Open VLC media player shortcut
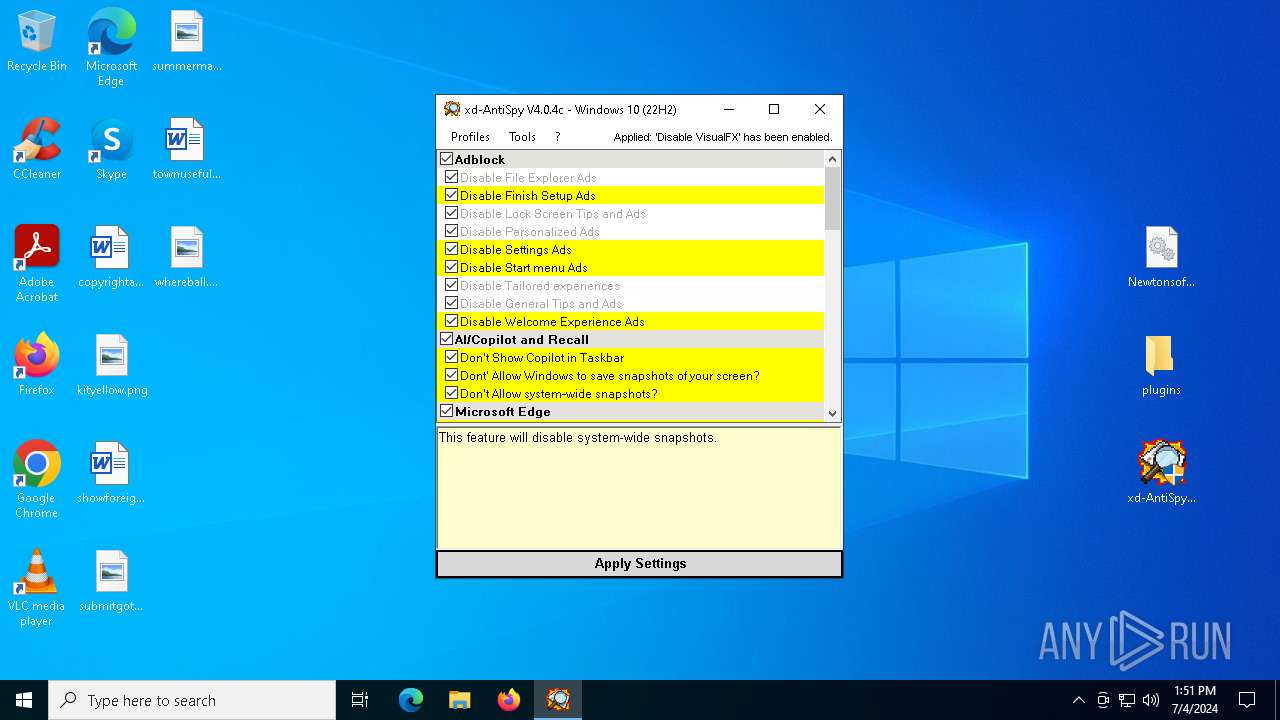Screen dimensions: 1280x720 [x=37, y=588]
